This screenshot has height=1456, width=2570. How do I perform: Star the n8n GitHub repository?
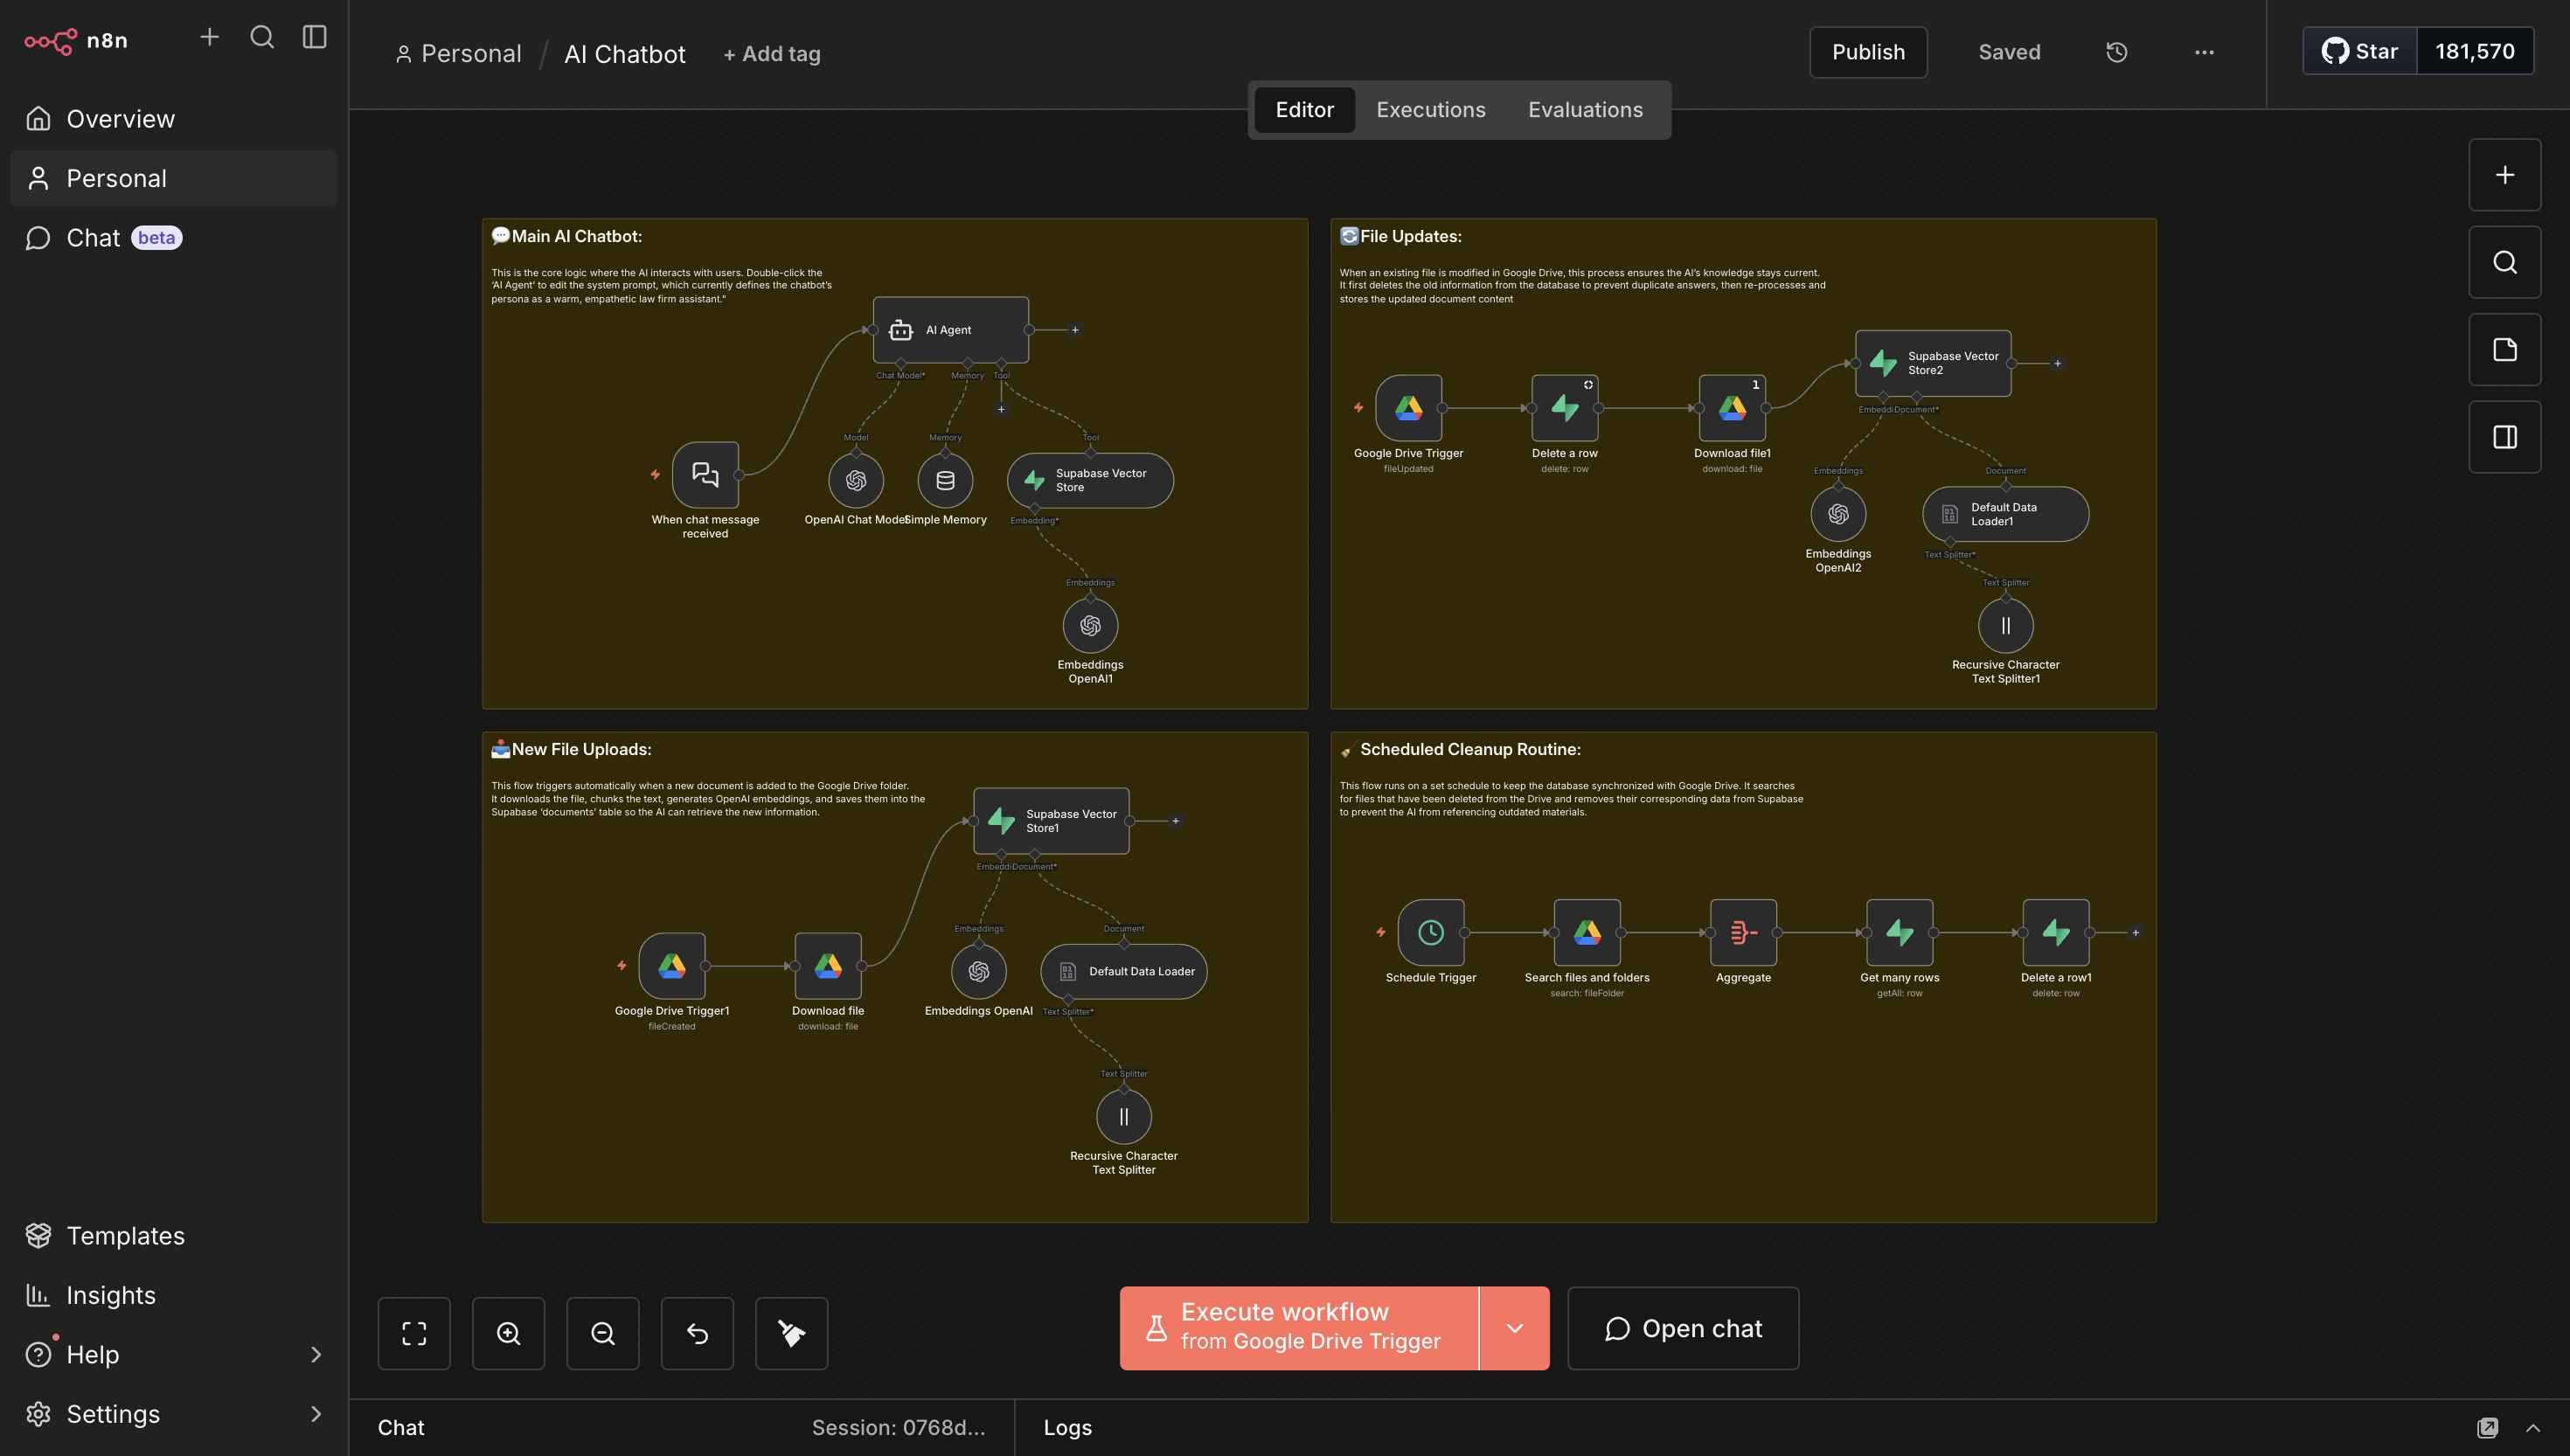2359,50
